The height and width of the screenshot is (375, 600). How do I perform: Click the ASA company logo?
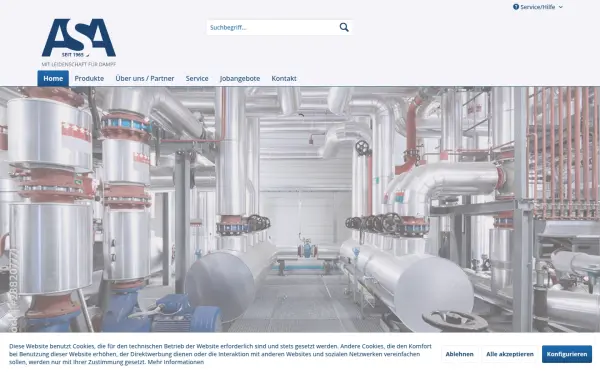point(78,42)
